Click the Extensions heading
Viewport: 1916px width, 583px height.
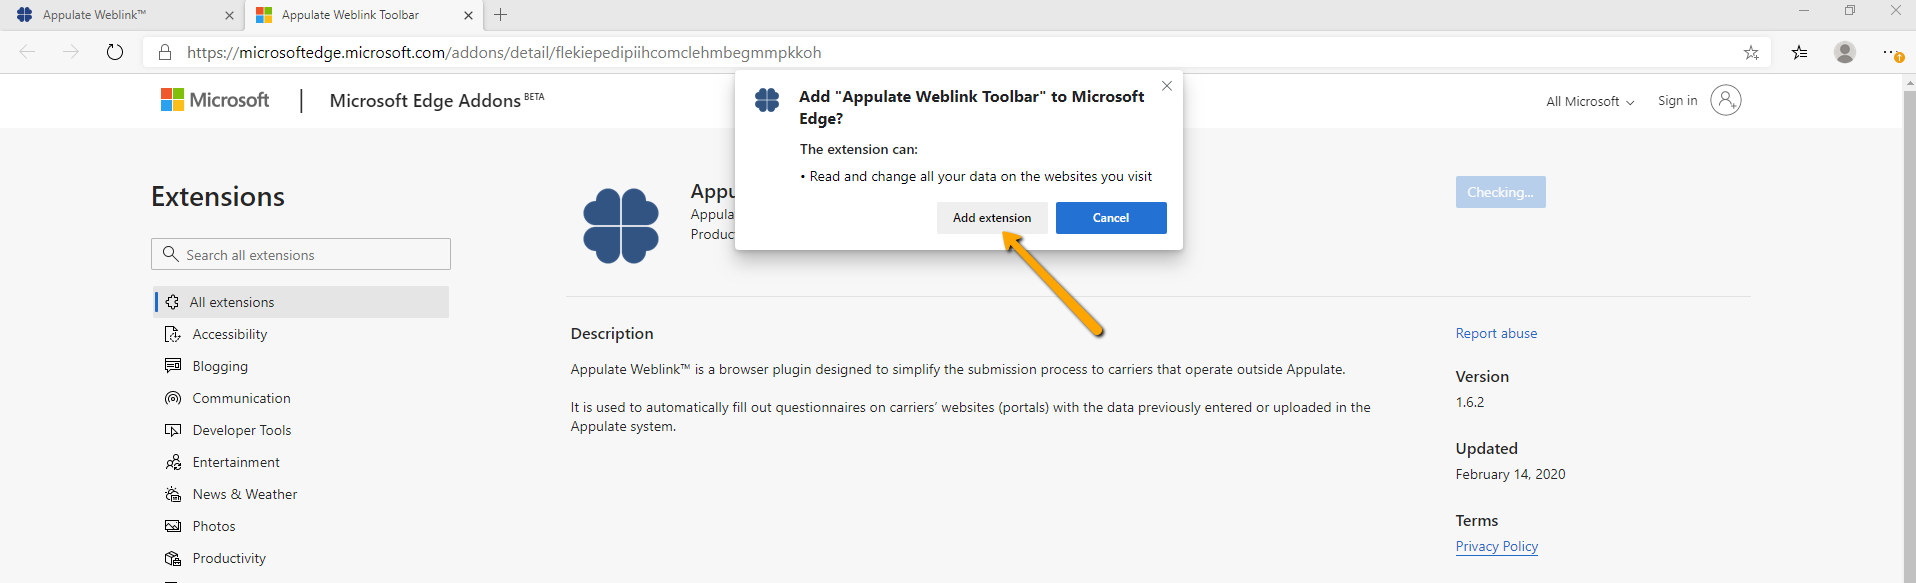pos(218,196)
